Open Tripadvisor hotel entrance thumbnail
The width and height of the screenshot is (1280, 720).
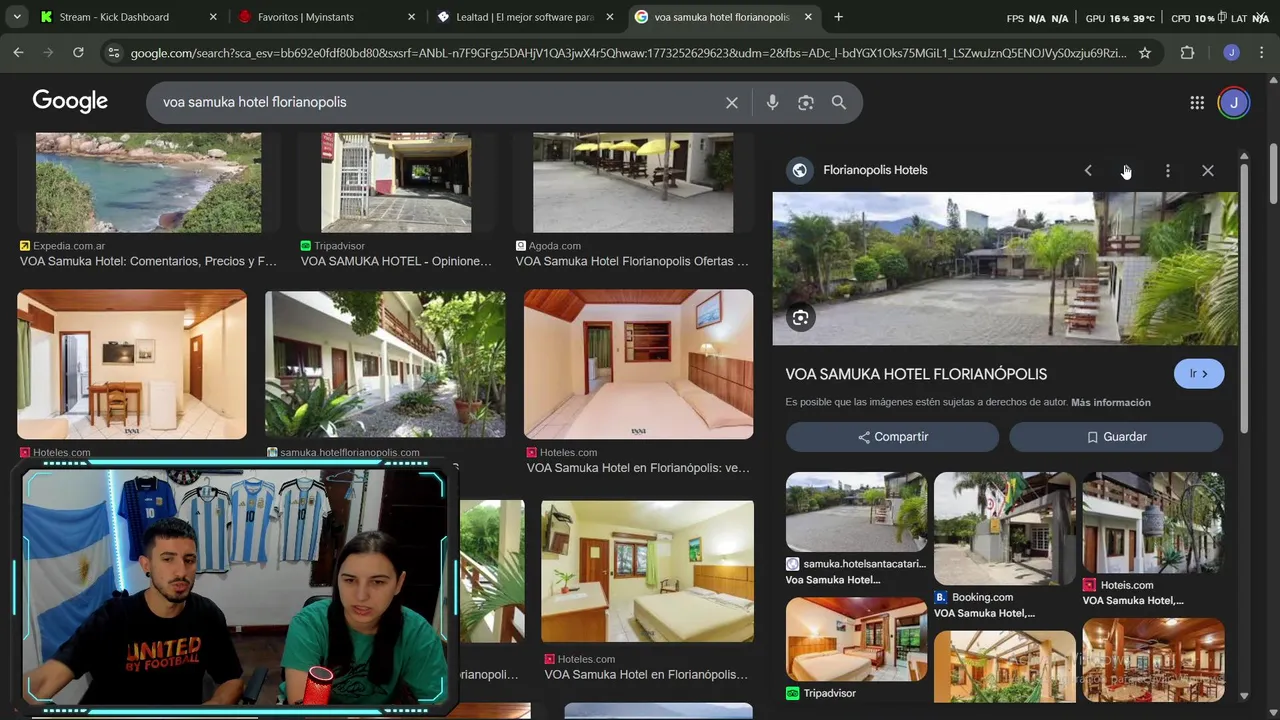click(396, 182)
